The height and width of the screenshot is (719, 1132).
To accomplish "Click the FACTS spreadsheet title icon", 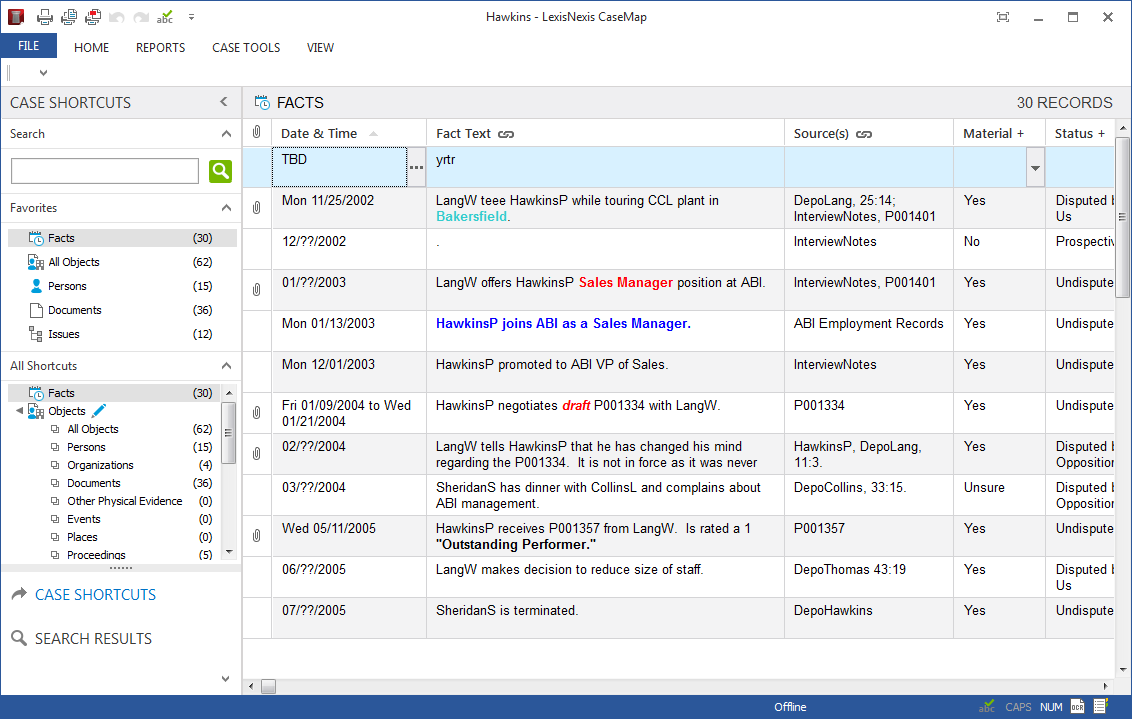I will coord(262,103).
